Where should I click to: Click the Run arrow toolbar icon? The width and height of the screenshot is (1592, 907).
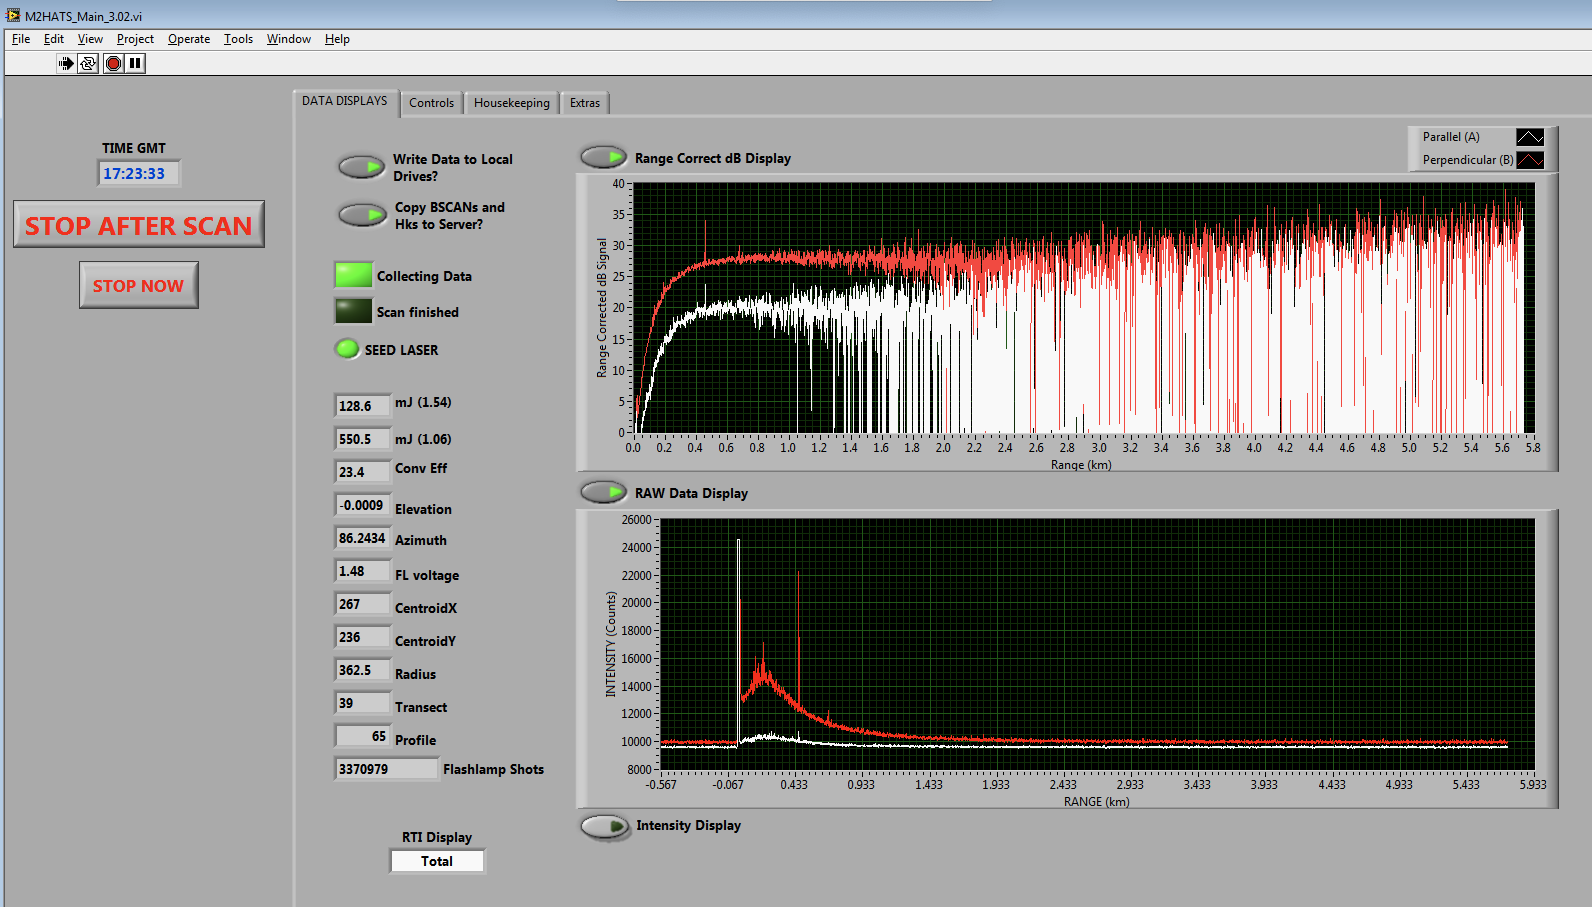coord(66,63)
